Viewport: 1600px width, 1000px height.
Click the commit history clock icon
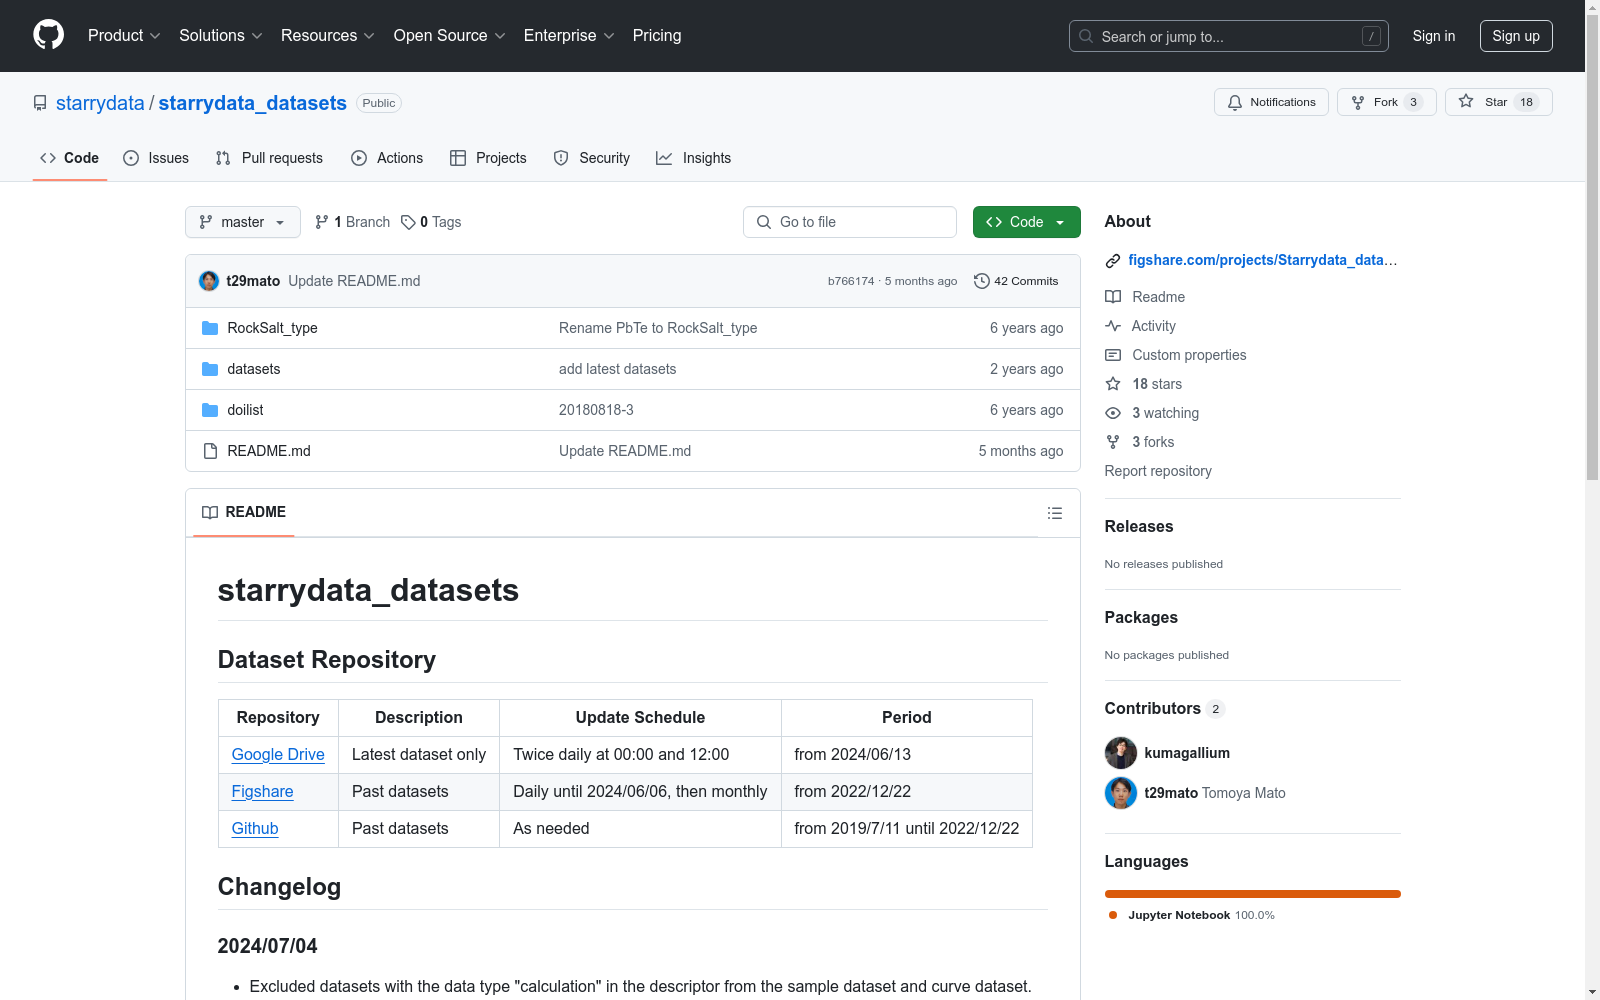[982, 281]
